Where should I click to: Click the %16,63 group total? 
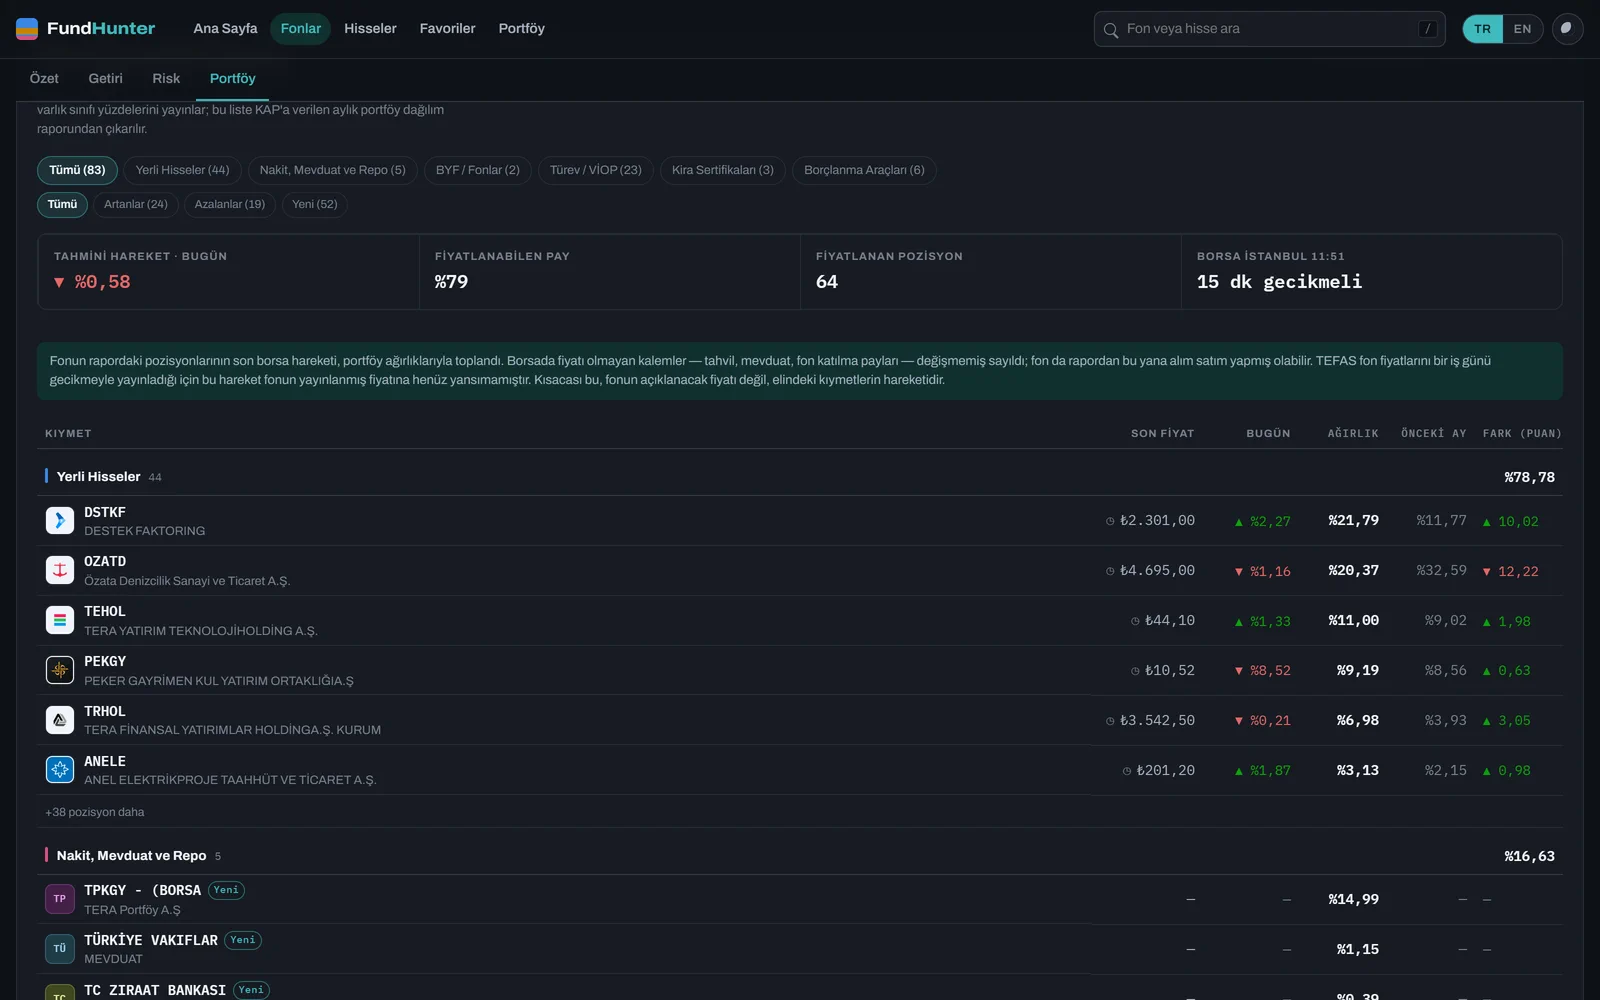click(x=1529, y=856)
